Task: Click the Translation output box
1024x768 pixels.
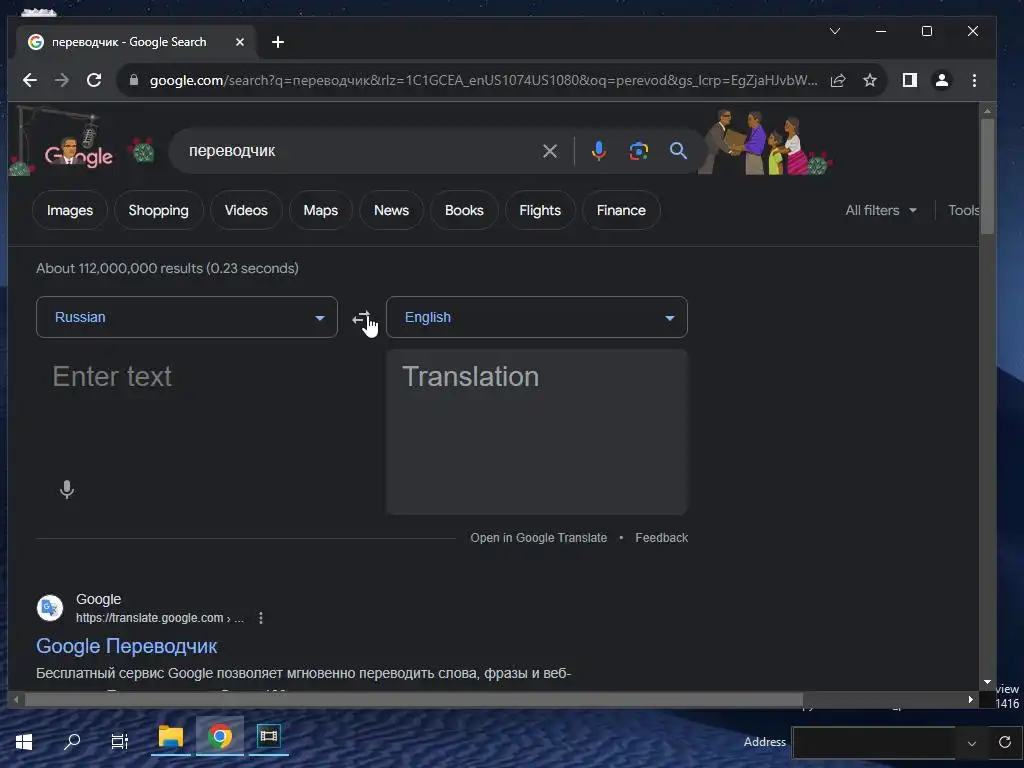Action: (x=537, y=432)
